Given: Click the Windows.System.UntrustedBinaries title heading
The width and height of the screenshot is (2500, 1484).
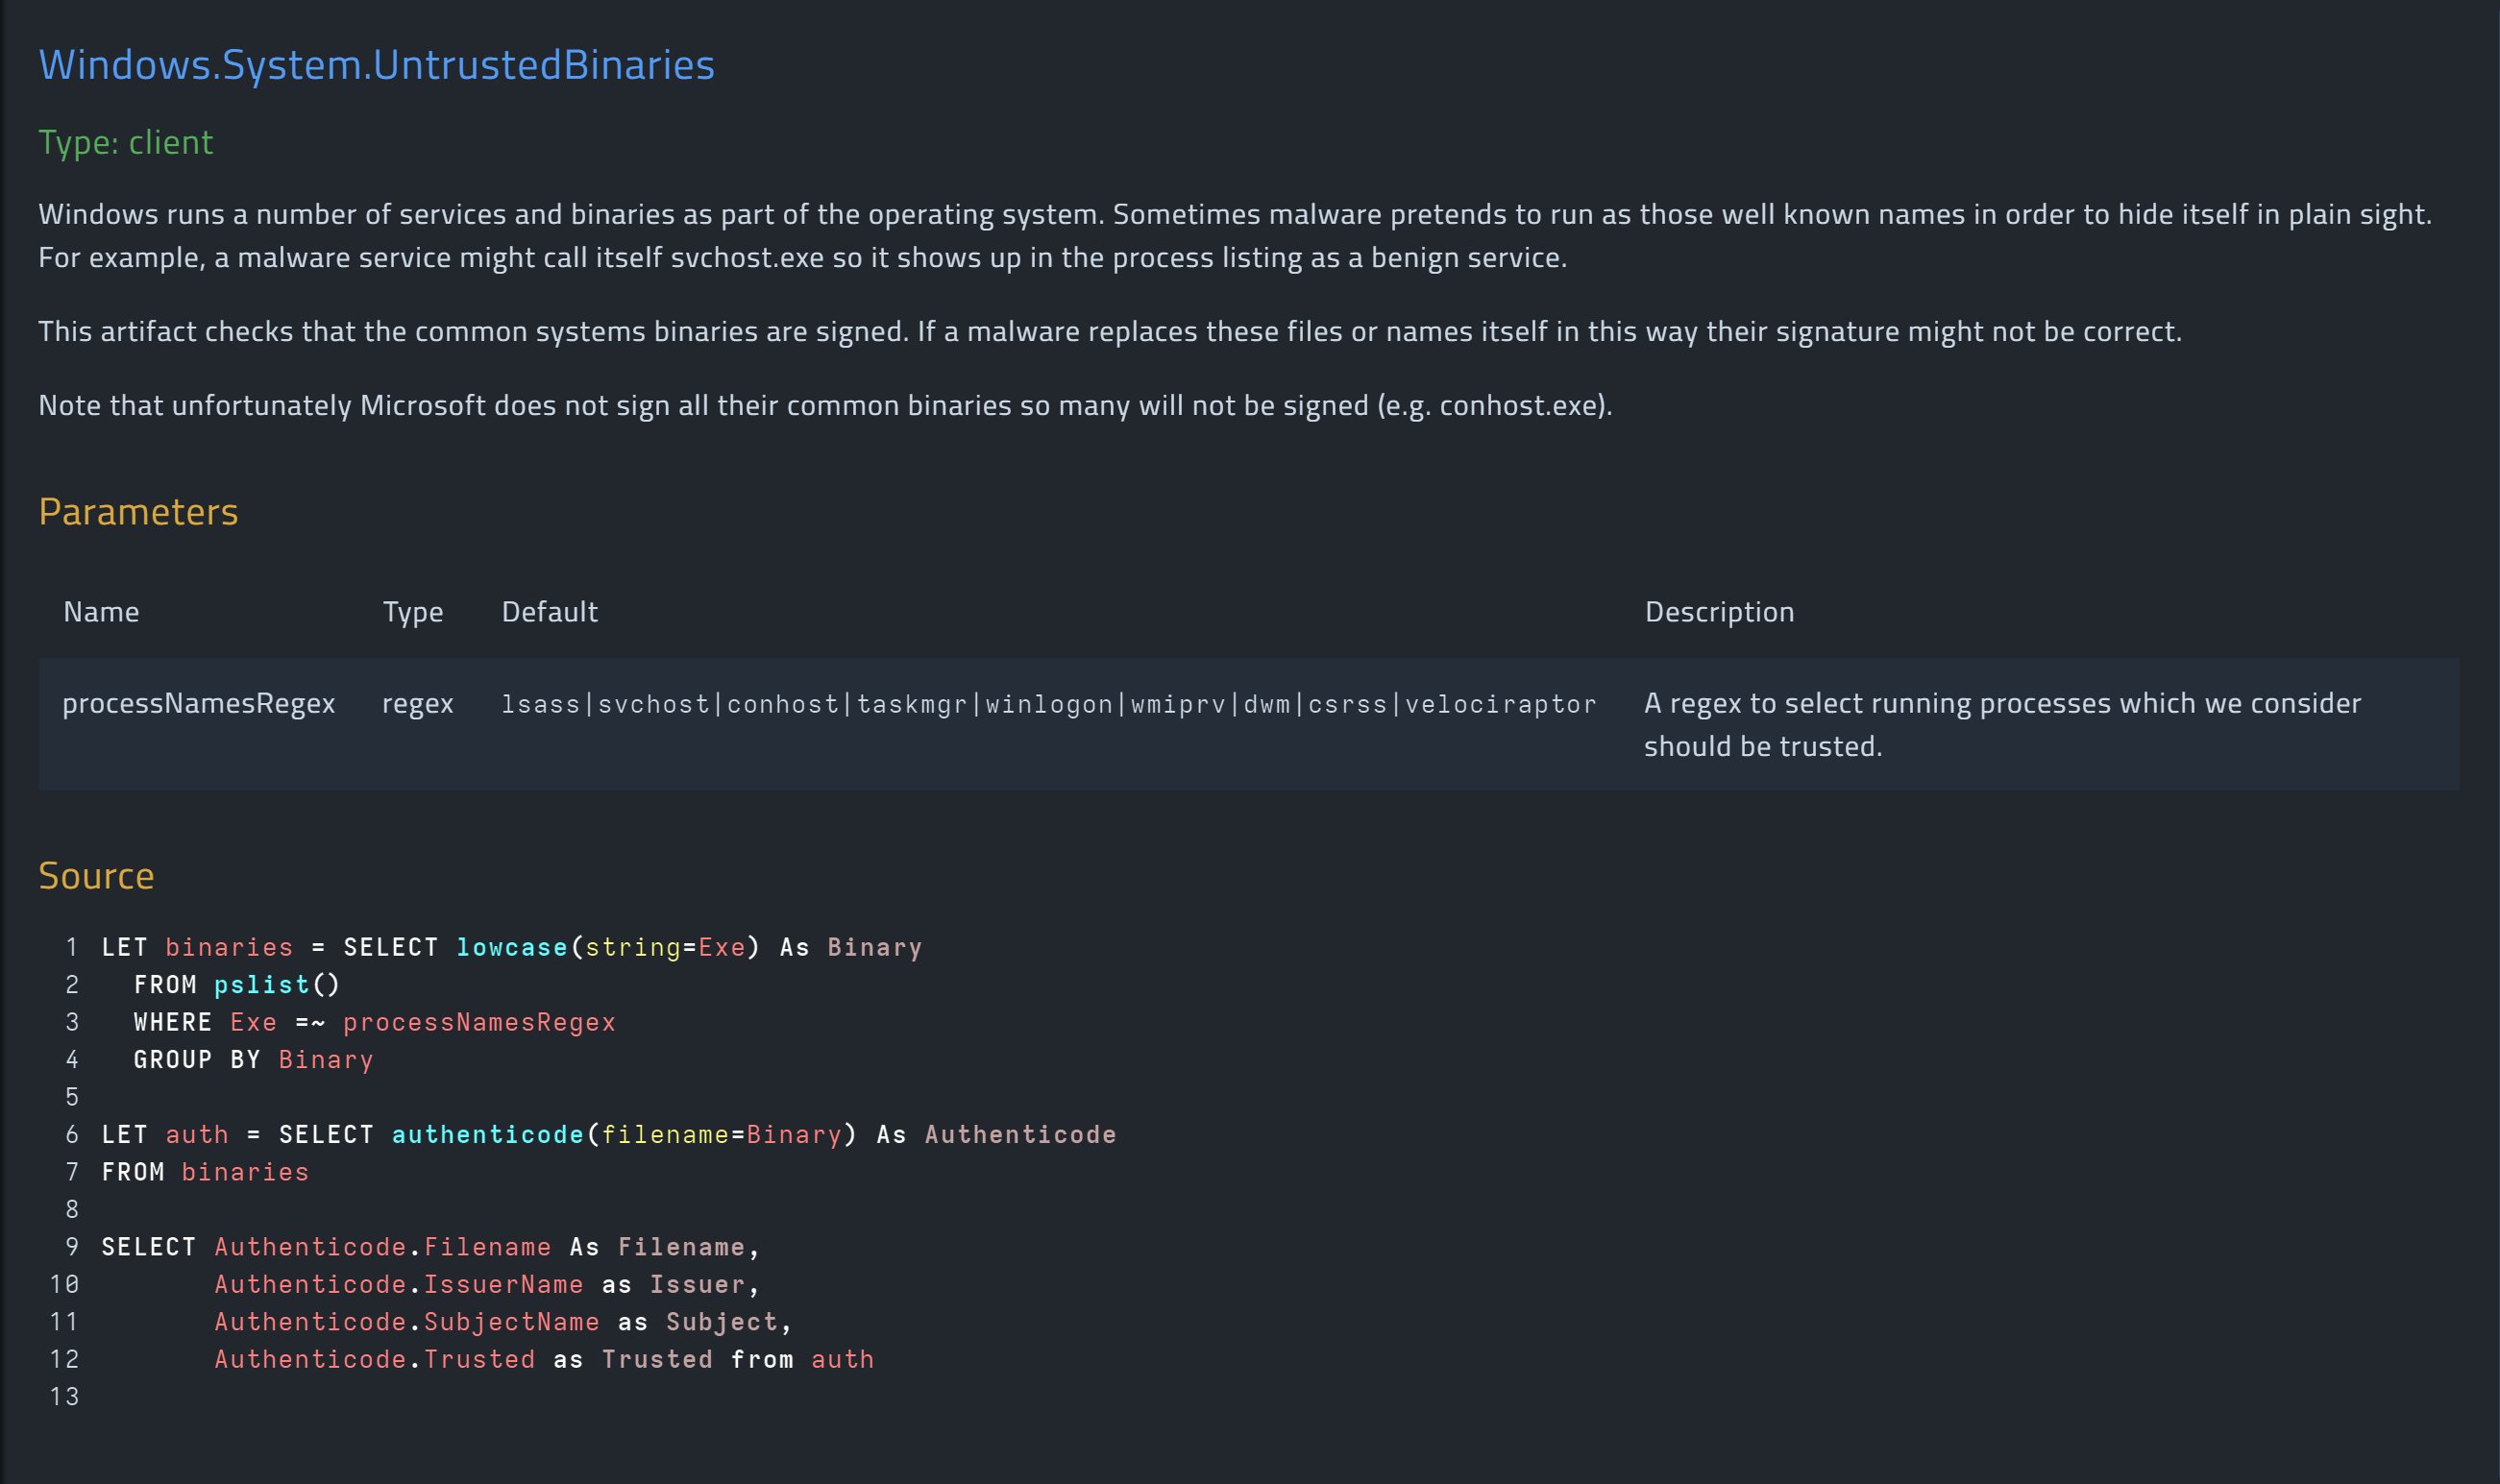Looking at the screenshot, I should pos(376,65).
